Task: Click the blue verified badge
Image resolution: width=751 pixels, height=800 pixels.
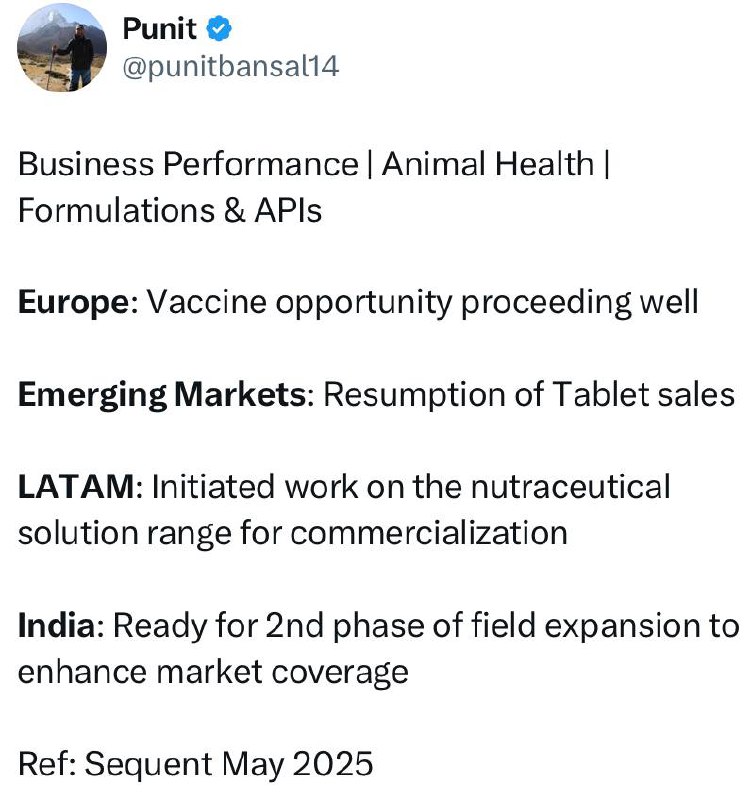Action: (x=219, y=29)
